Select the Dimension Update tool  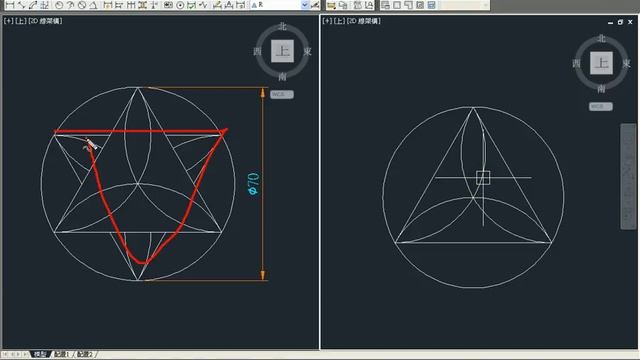click(x=241, y=5)
